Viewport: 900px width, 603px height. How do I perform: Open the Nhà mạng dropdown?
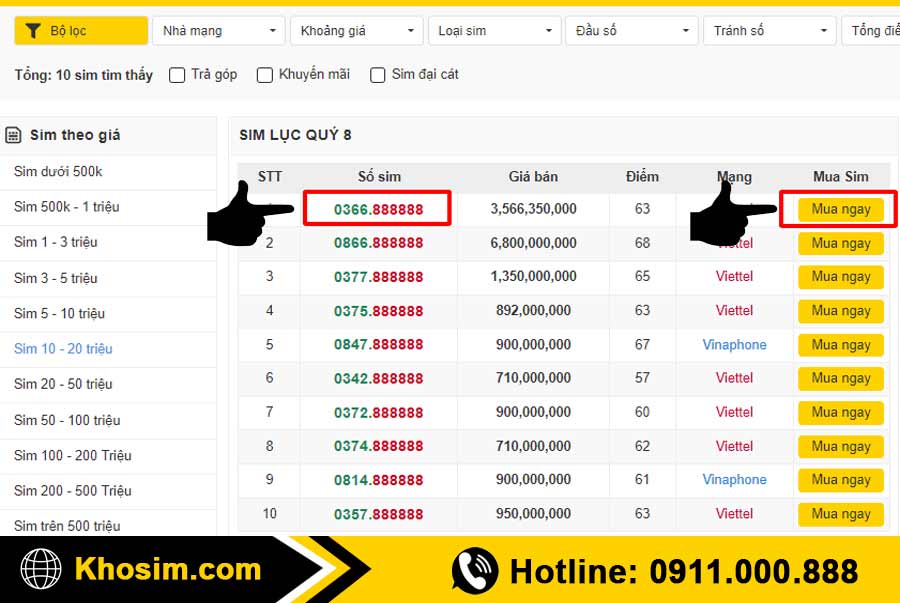tap(218, 31)
